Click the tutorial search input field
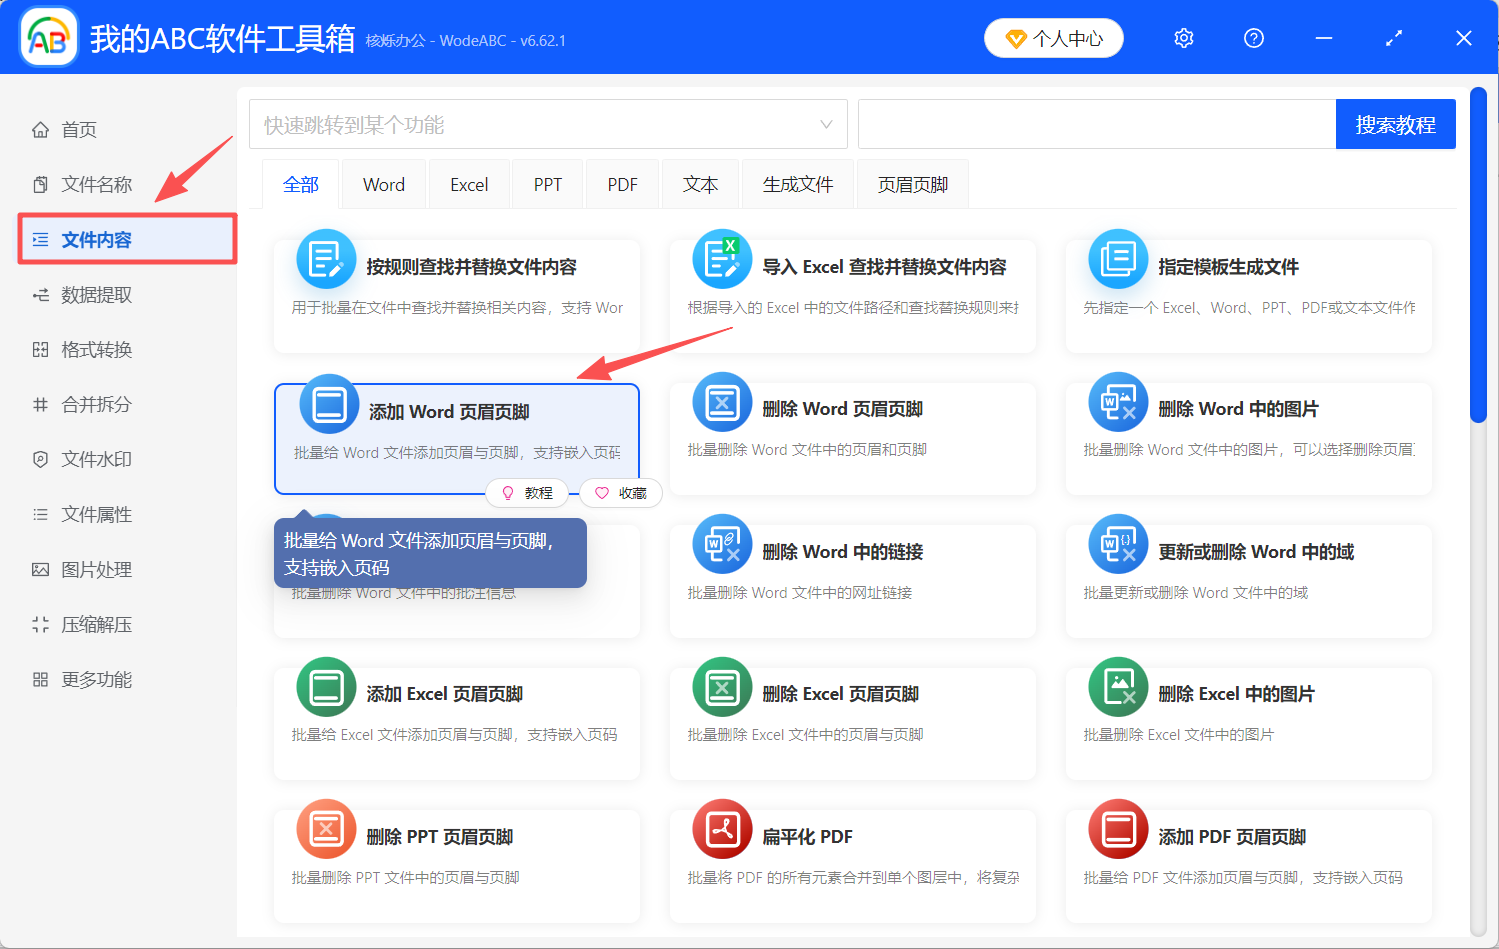This screenshot has width=1499, height=949. 1090,124
